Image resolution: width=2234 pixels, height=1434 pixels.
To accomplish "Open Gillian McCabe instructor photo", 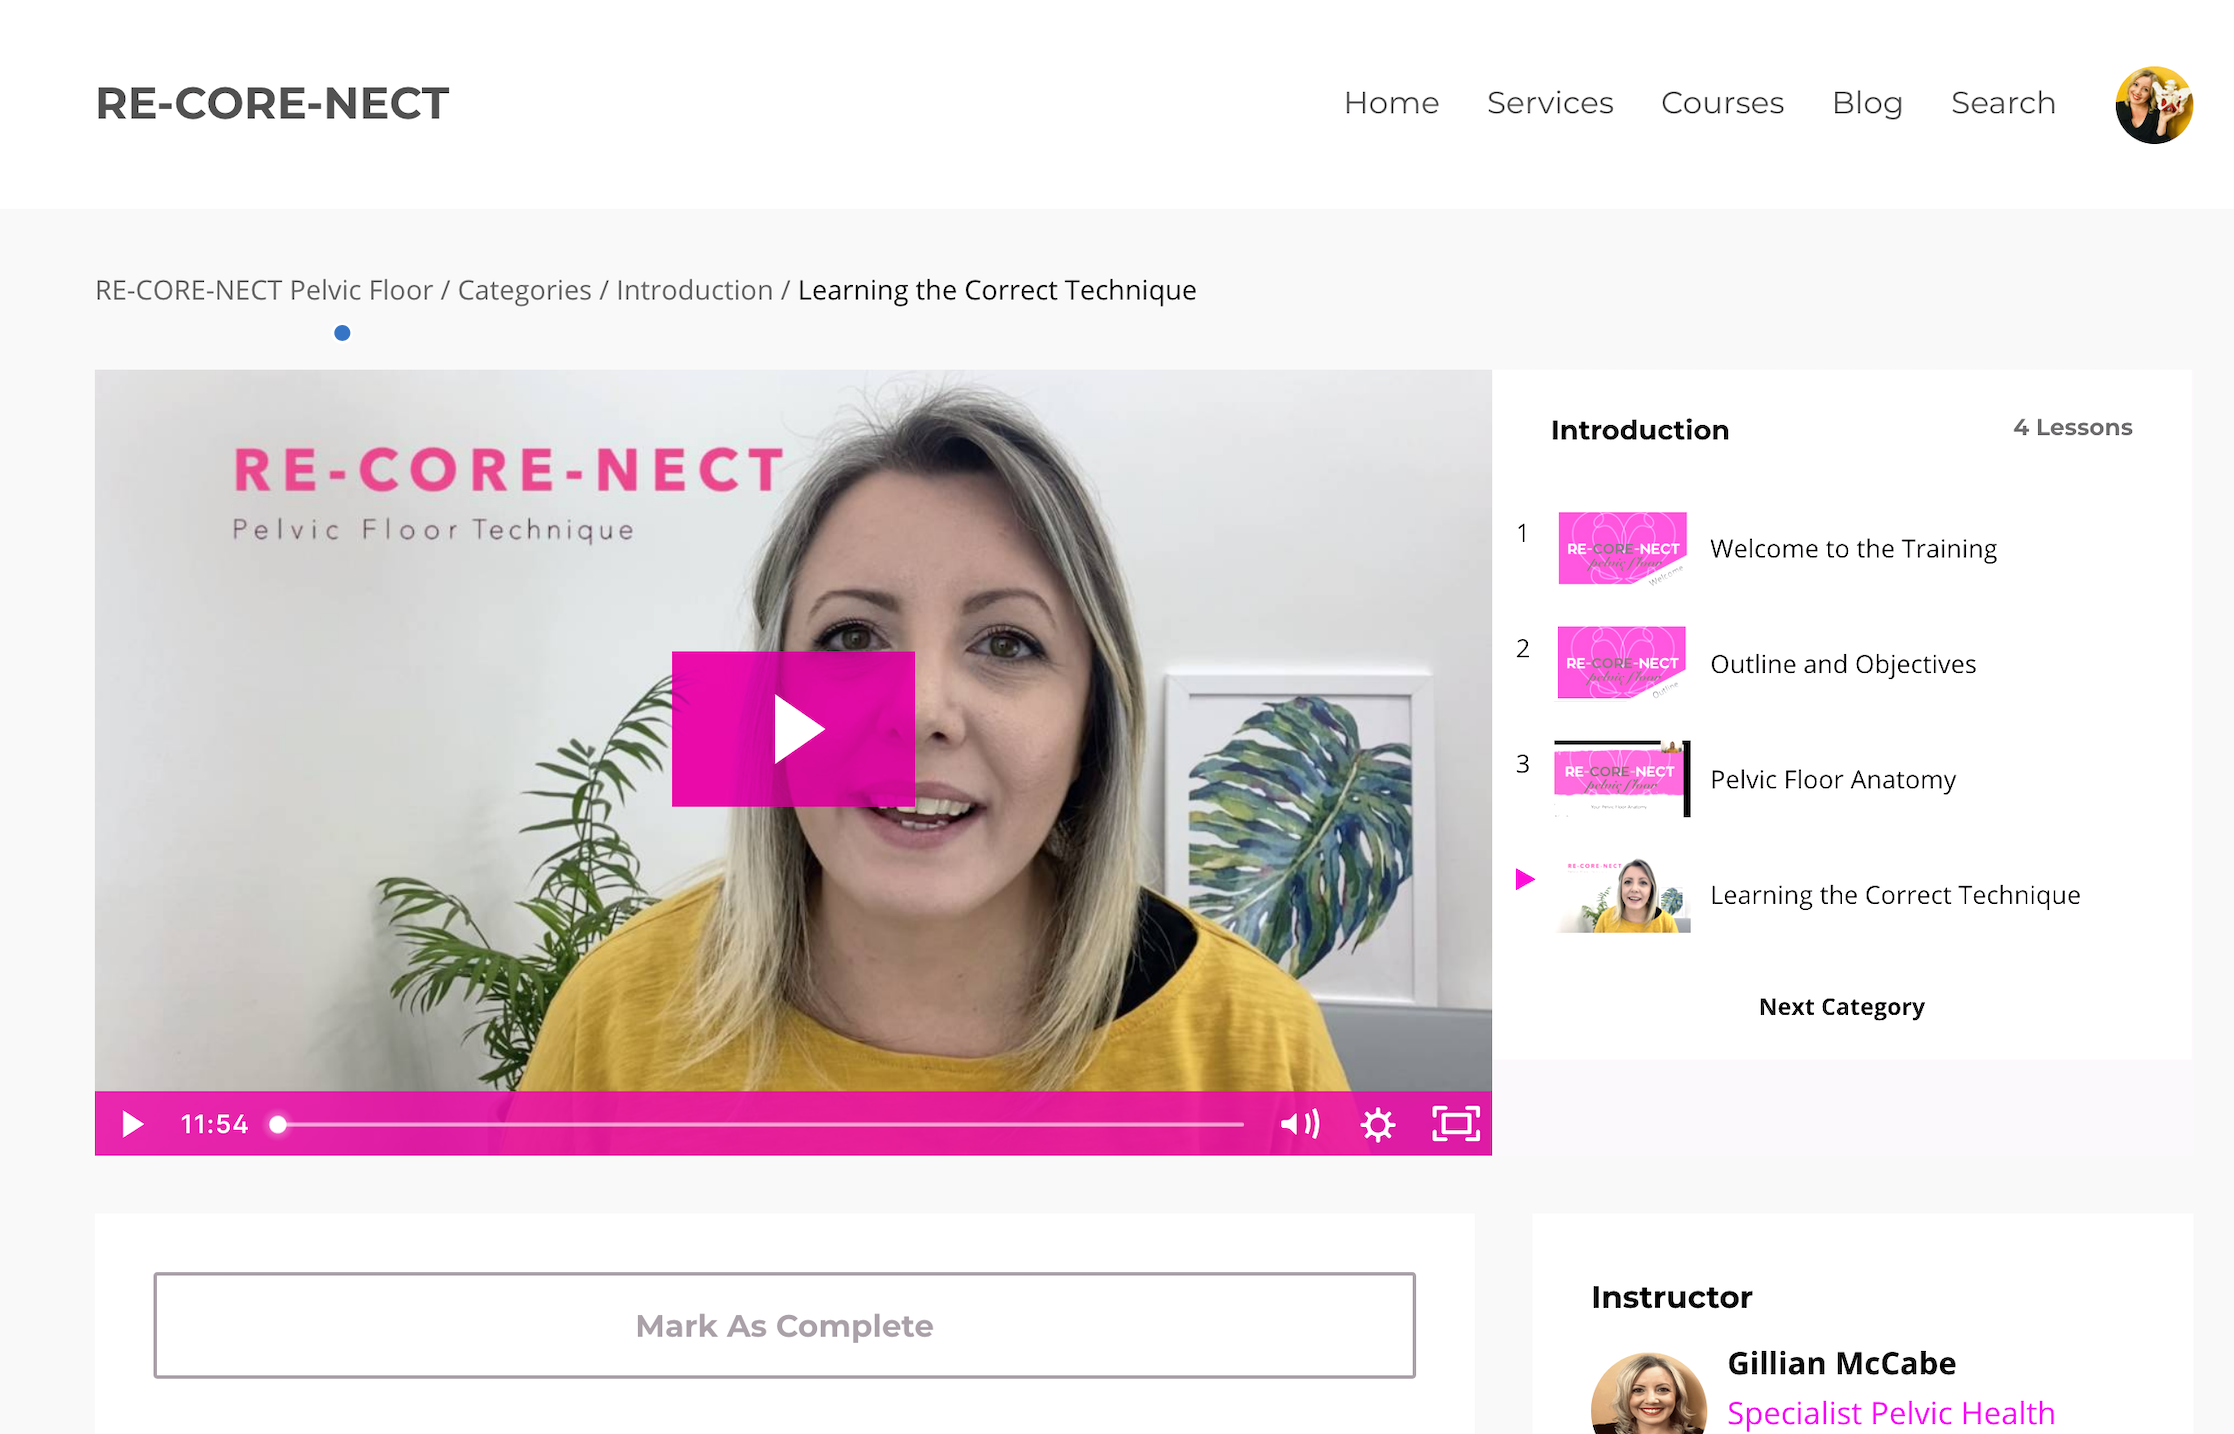I will [1648, 1394].
